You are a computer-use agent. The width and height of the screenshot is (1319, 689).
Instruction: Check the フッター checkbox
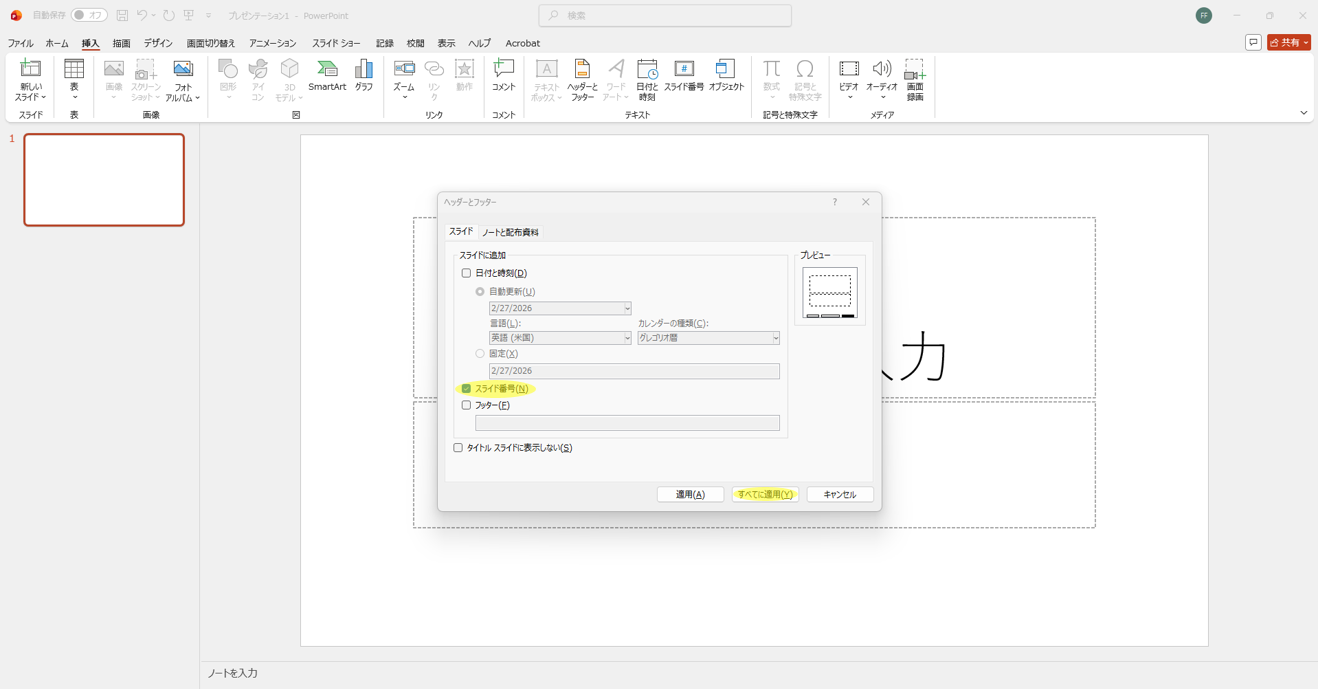pos(466,406)
